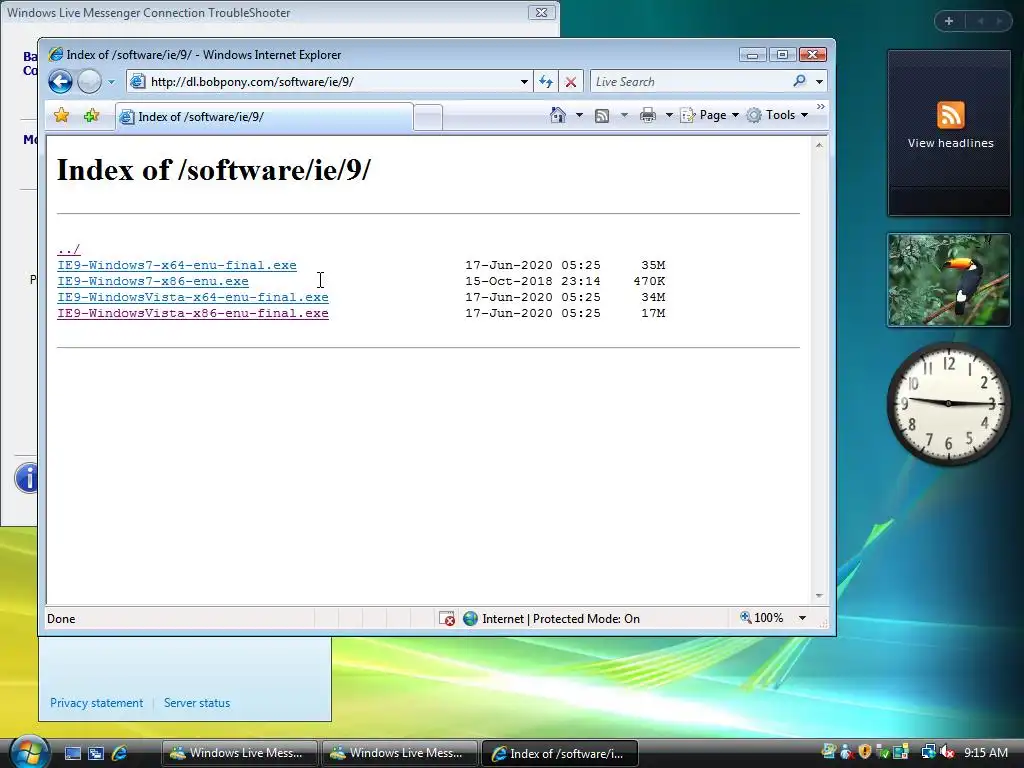Download IE9-WindowsVista-x86-enu-final.exe
The height and width of the screenshot is (768, 1024).
pos(193,313)
